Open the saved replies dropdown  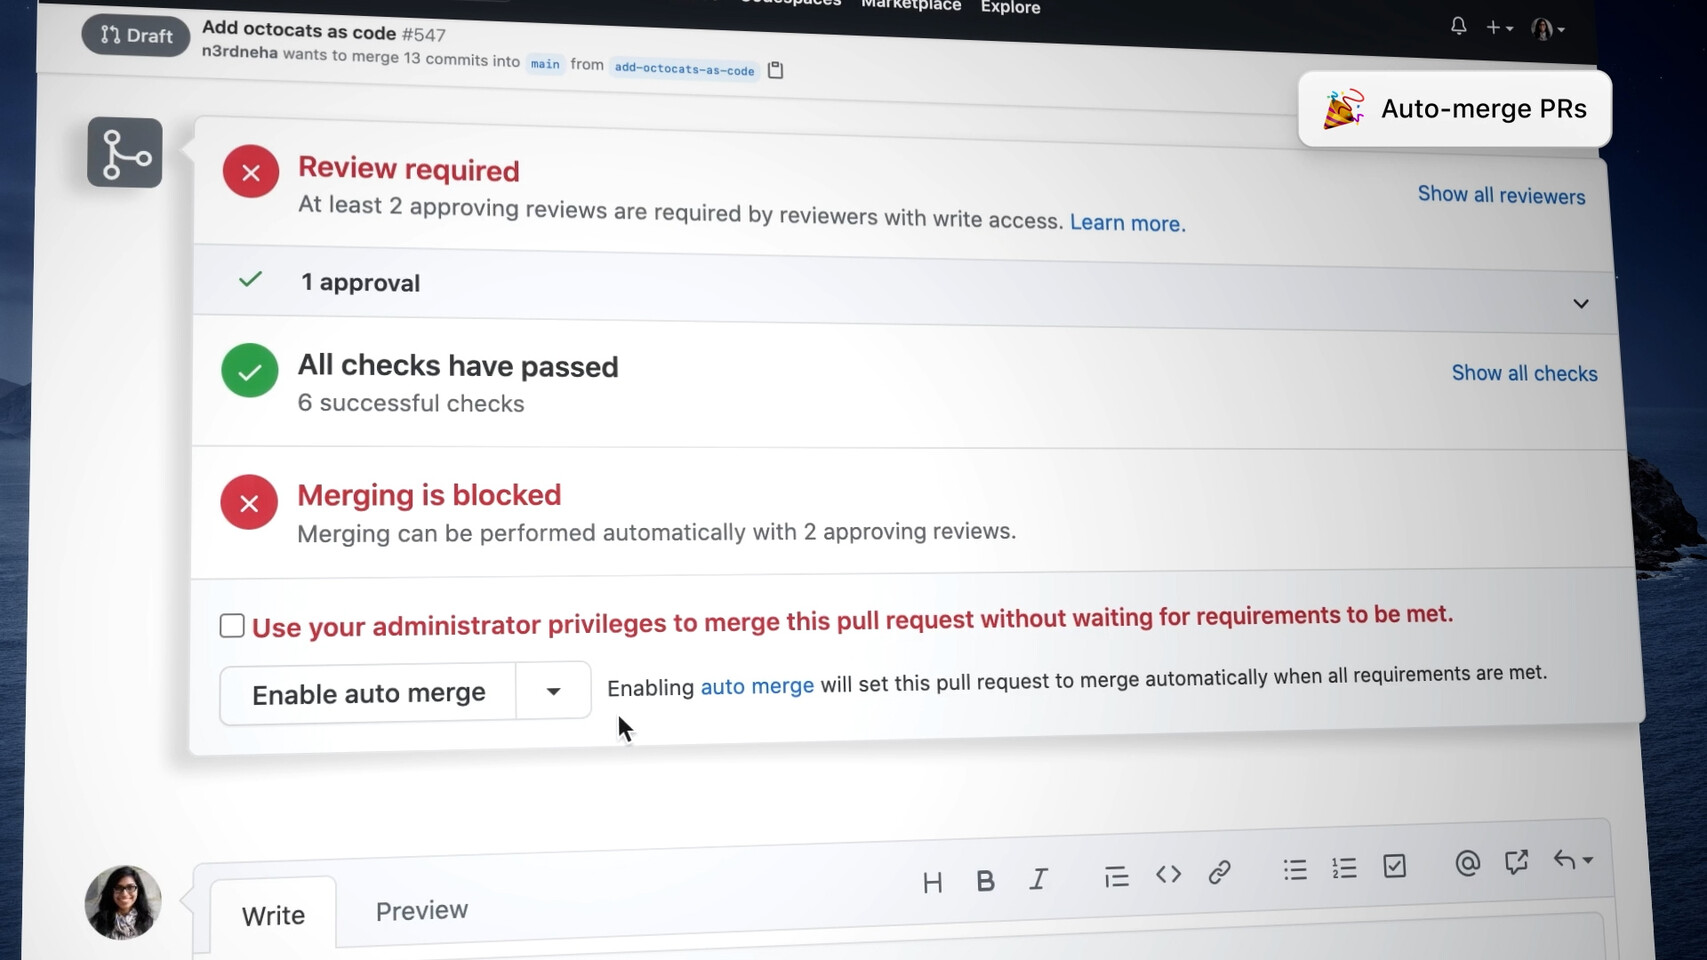coord(1572,860)
